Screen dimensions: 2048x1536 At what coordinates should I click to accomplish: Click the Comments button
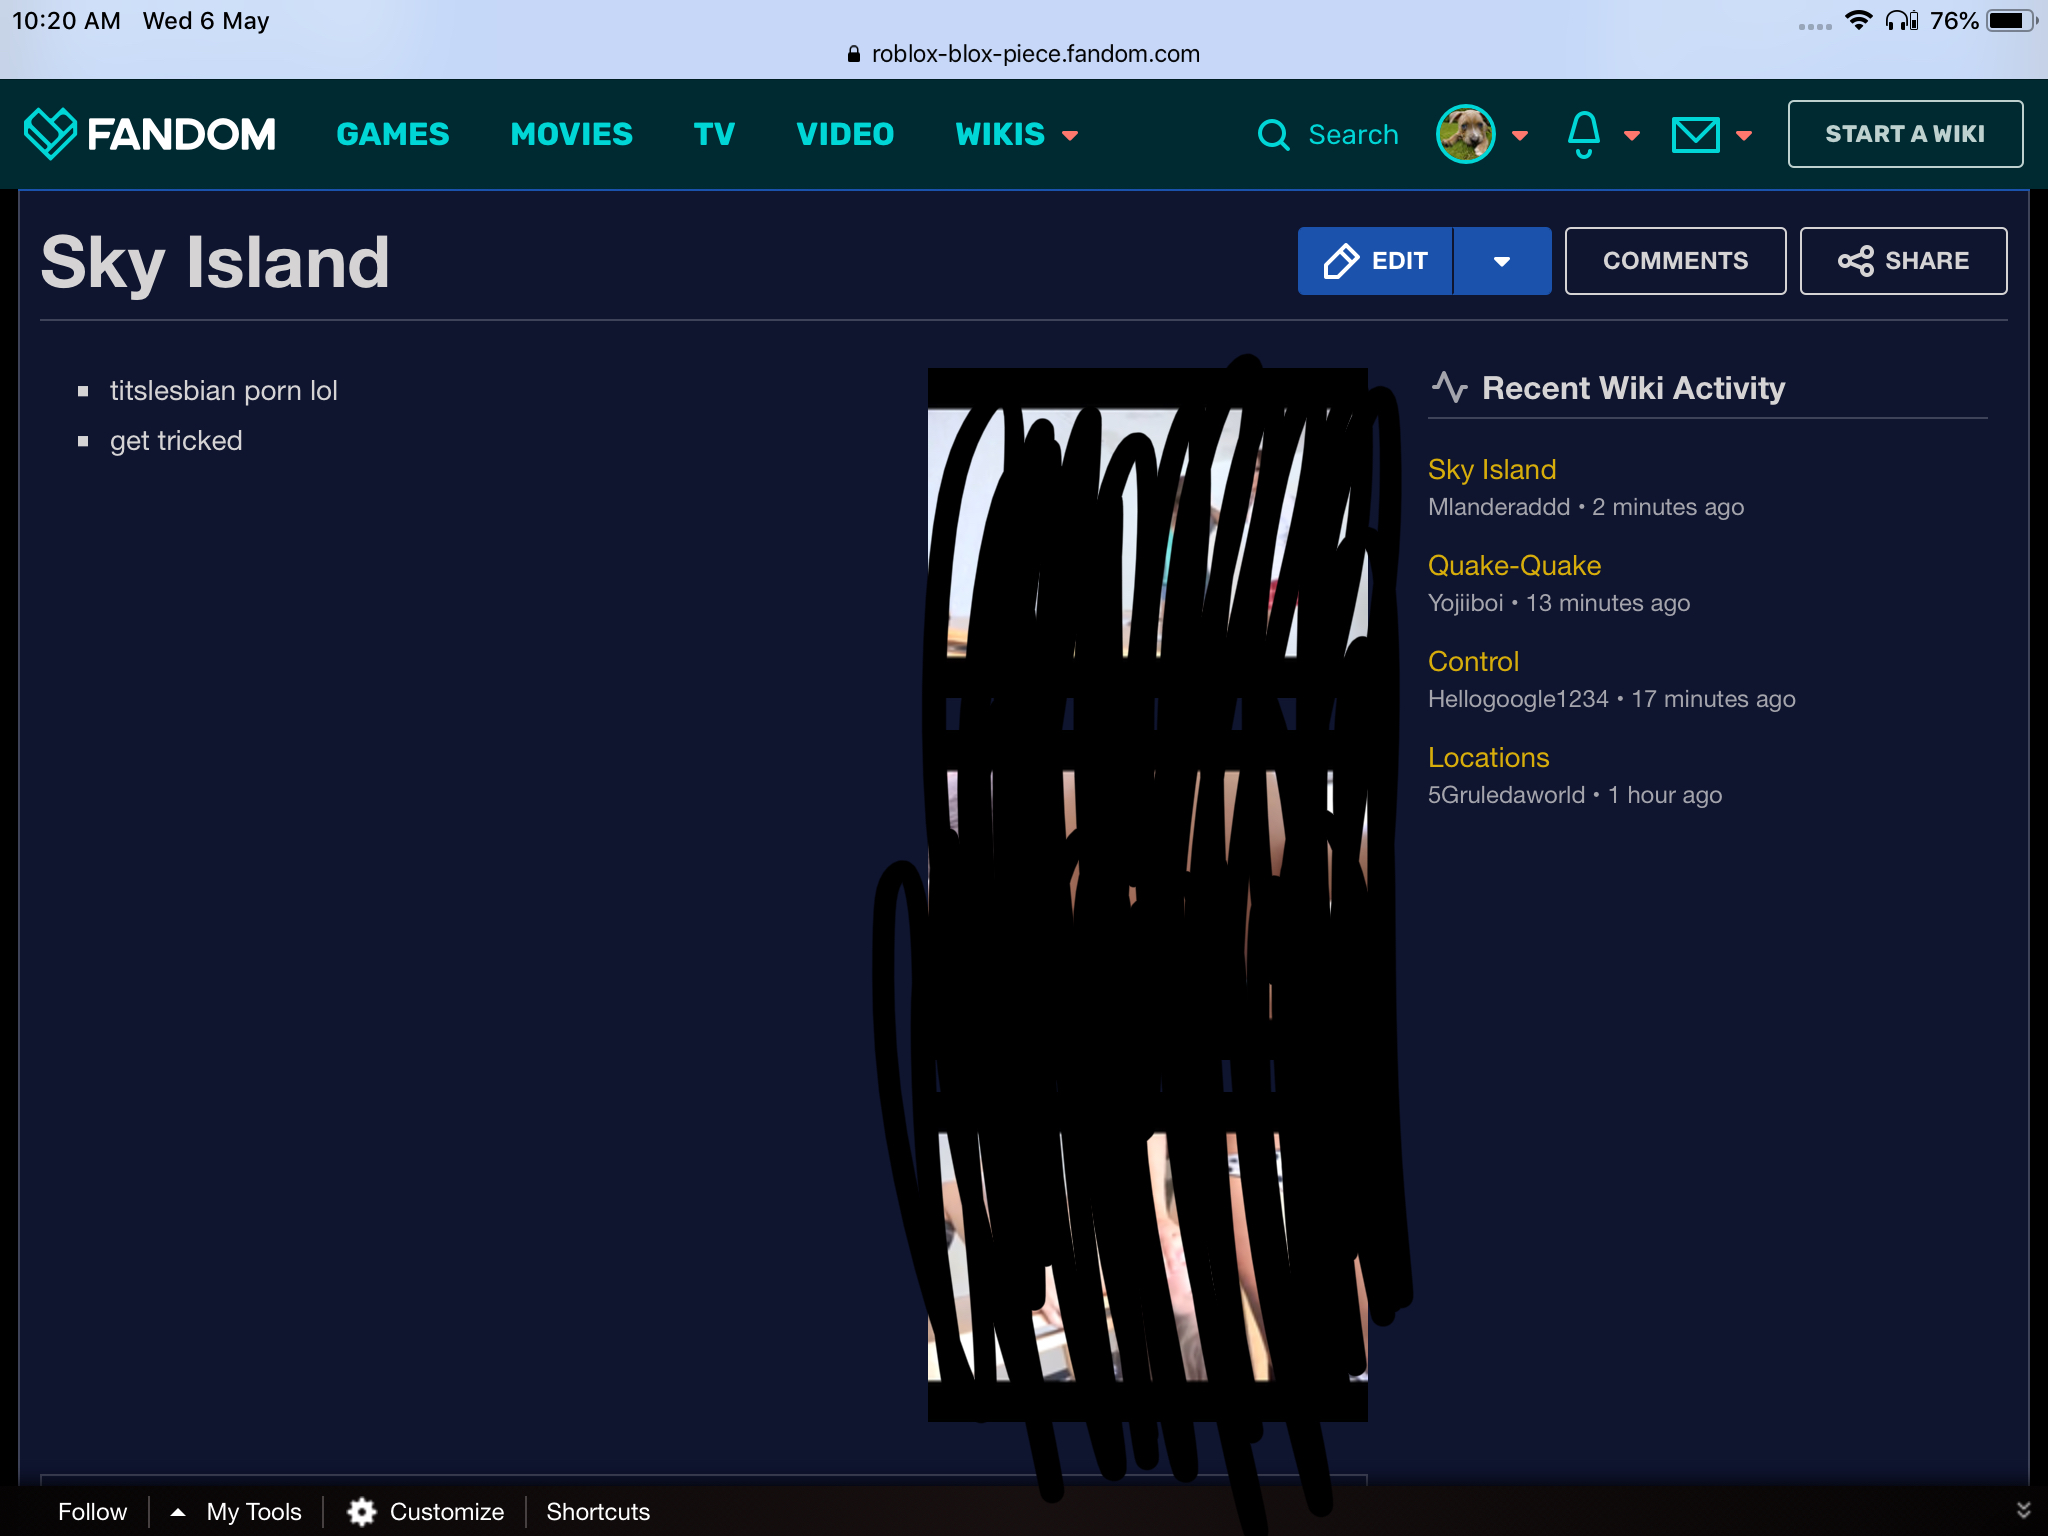tap(1675, 261)
